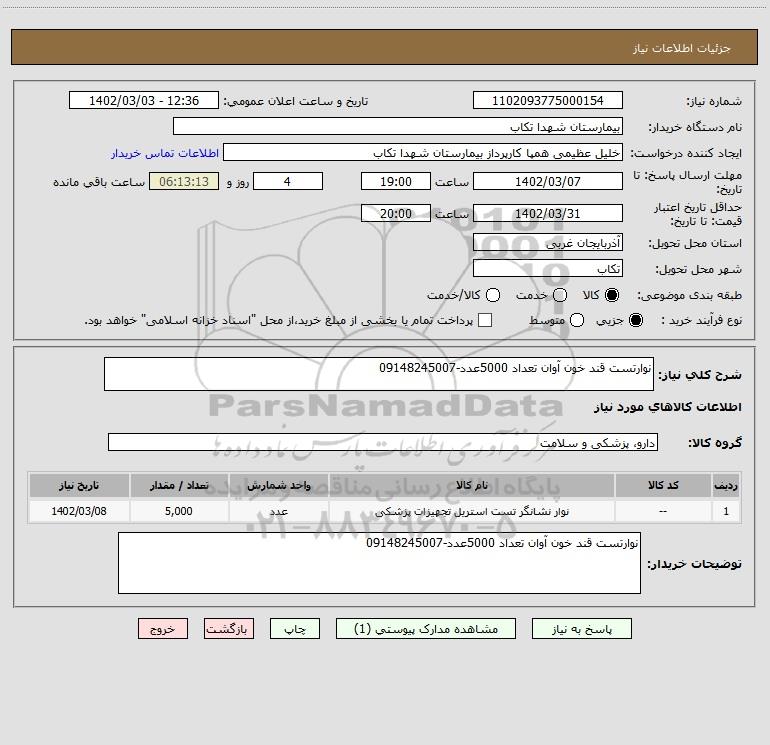This screenshot has width=770, height=745.
Task: Click the اطلاعات کالاهای مورد نیاز heading
Action: coord(667,407)
